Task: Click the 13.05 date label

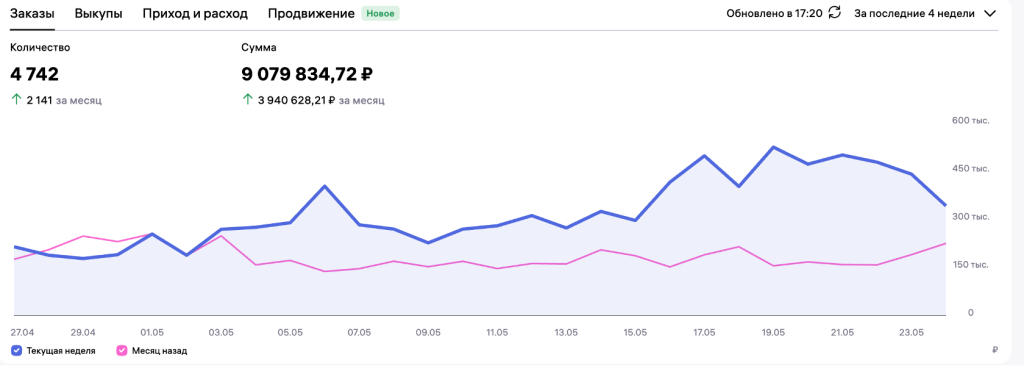Action: (x=566, y=332)
